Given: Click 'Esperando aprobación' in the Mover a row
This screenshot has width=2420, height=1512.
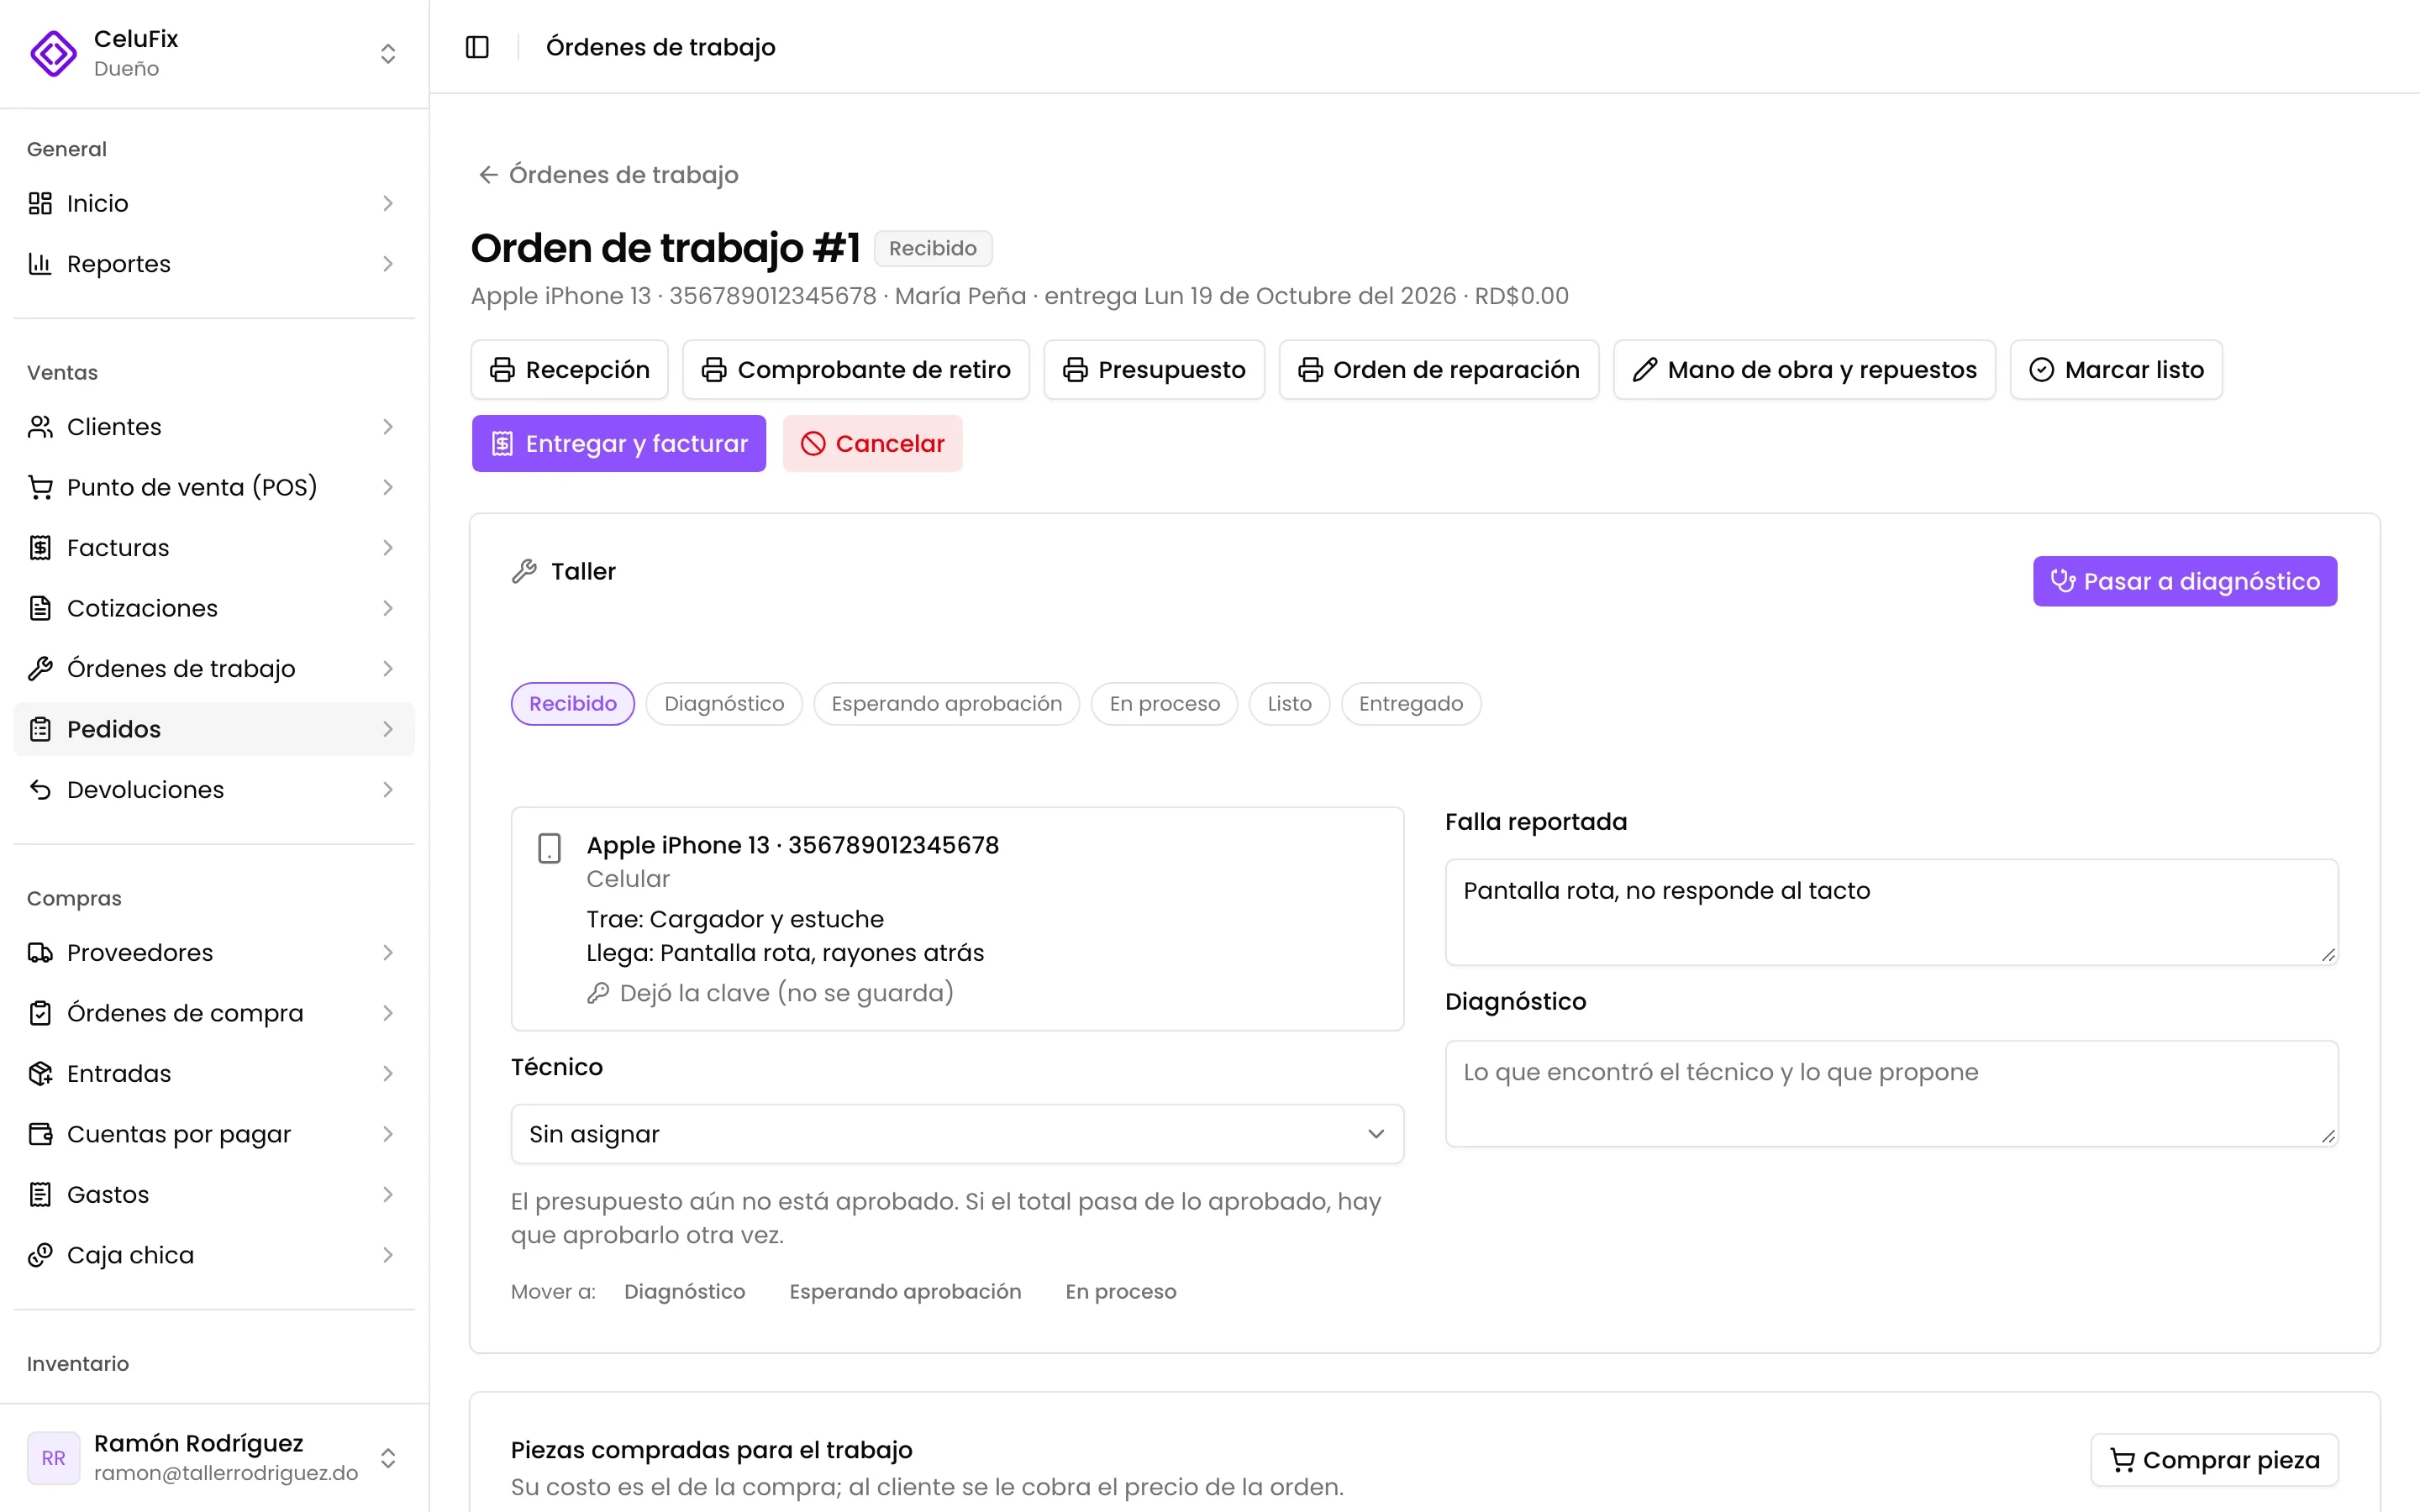Looking at the screenshot, I should coord(905,1292).
